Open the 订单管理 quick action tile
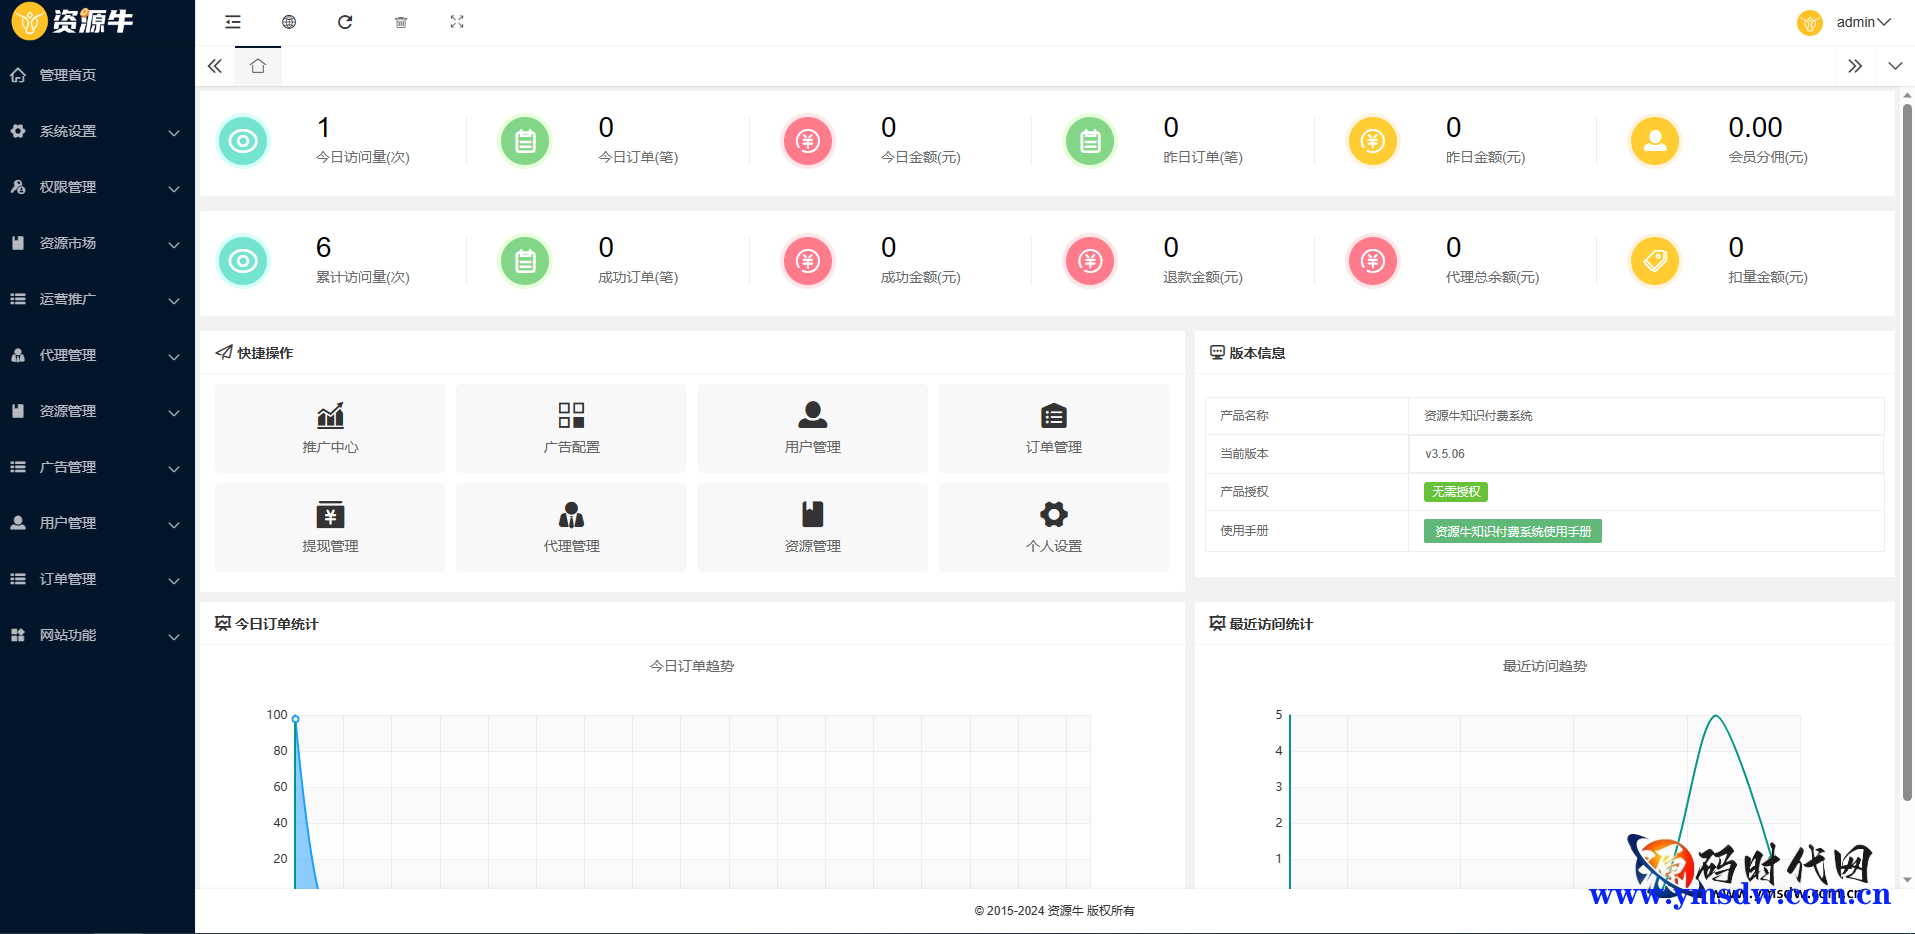1915x934 pixels. (1053, 428)
